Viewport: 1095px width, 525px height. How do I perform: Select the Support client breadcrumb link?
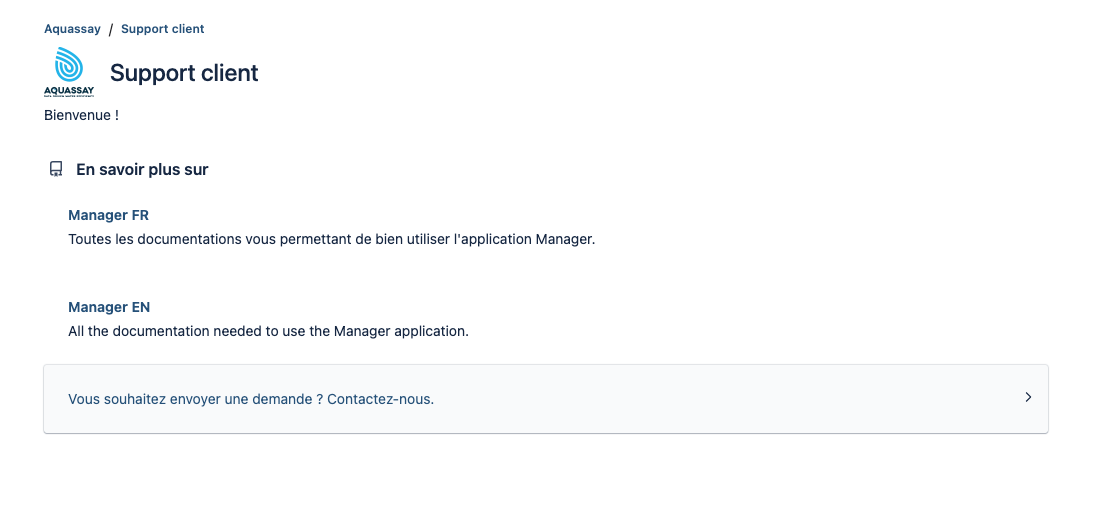click(x=163, y=29)
